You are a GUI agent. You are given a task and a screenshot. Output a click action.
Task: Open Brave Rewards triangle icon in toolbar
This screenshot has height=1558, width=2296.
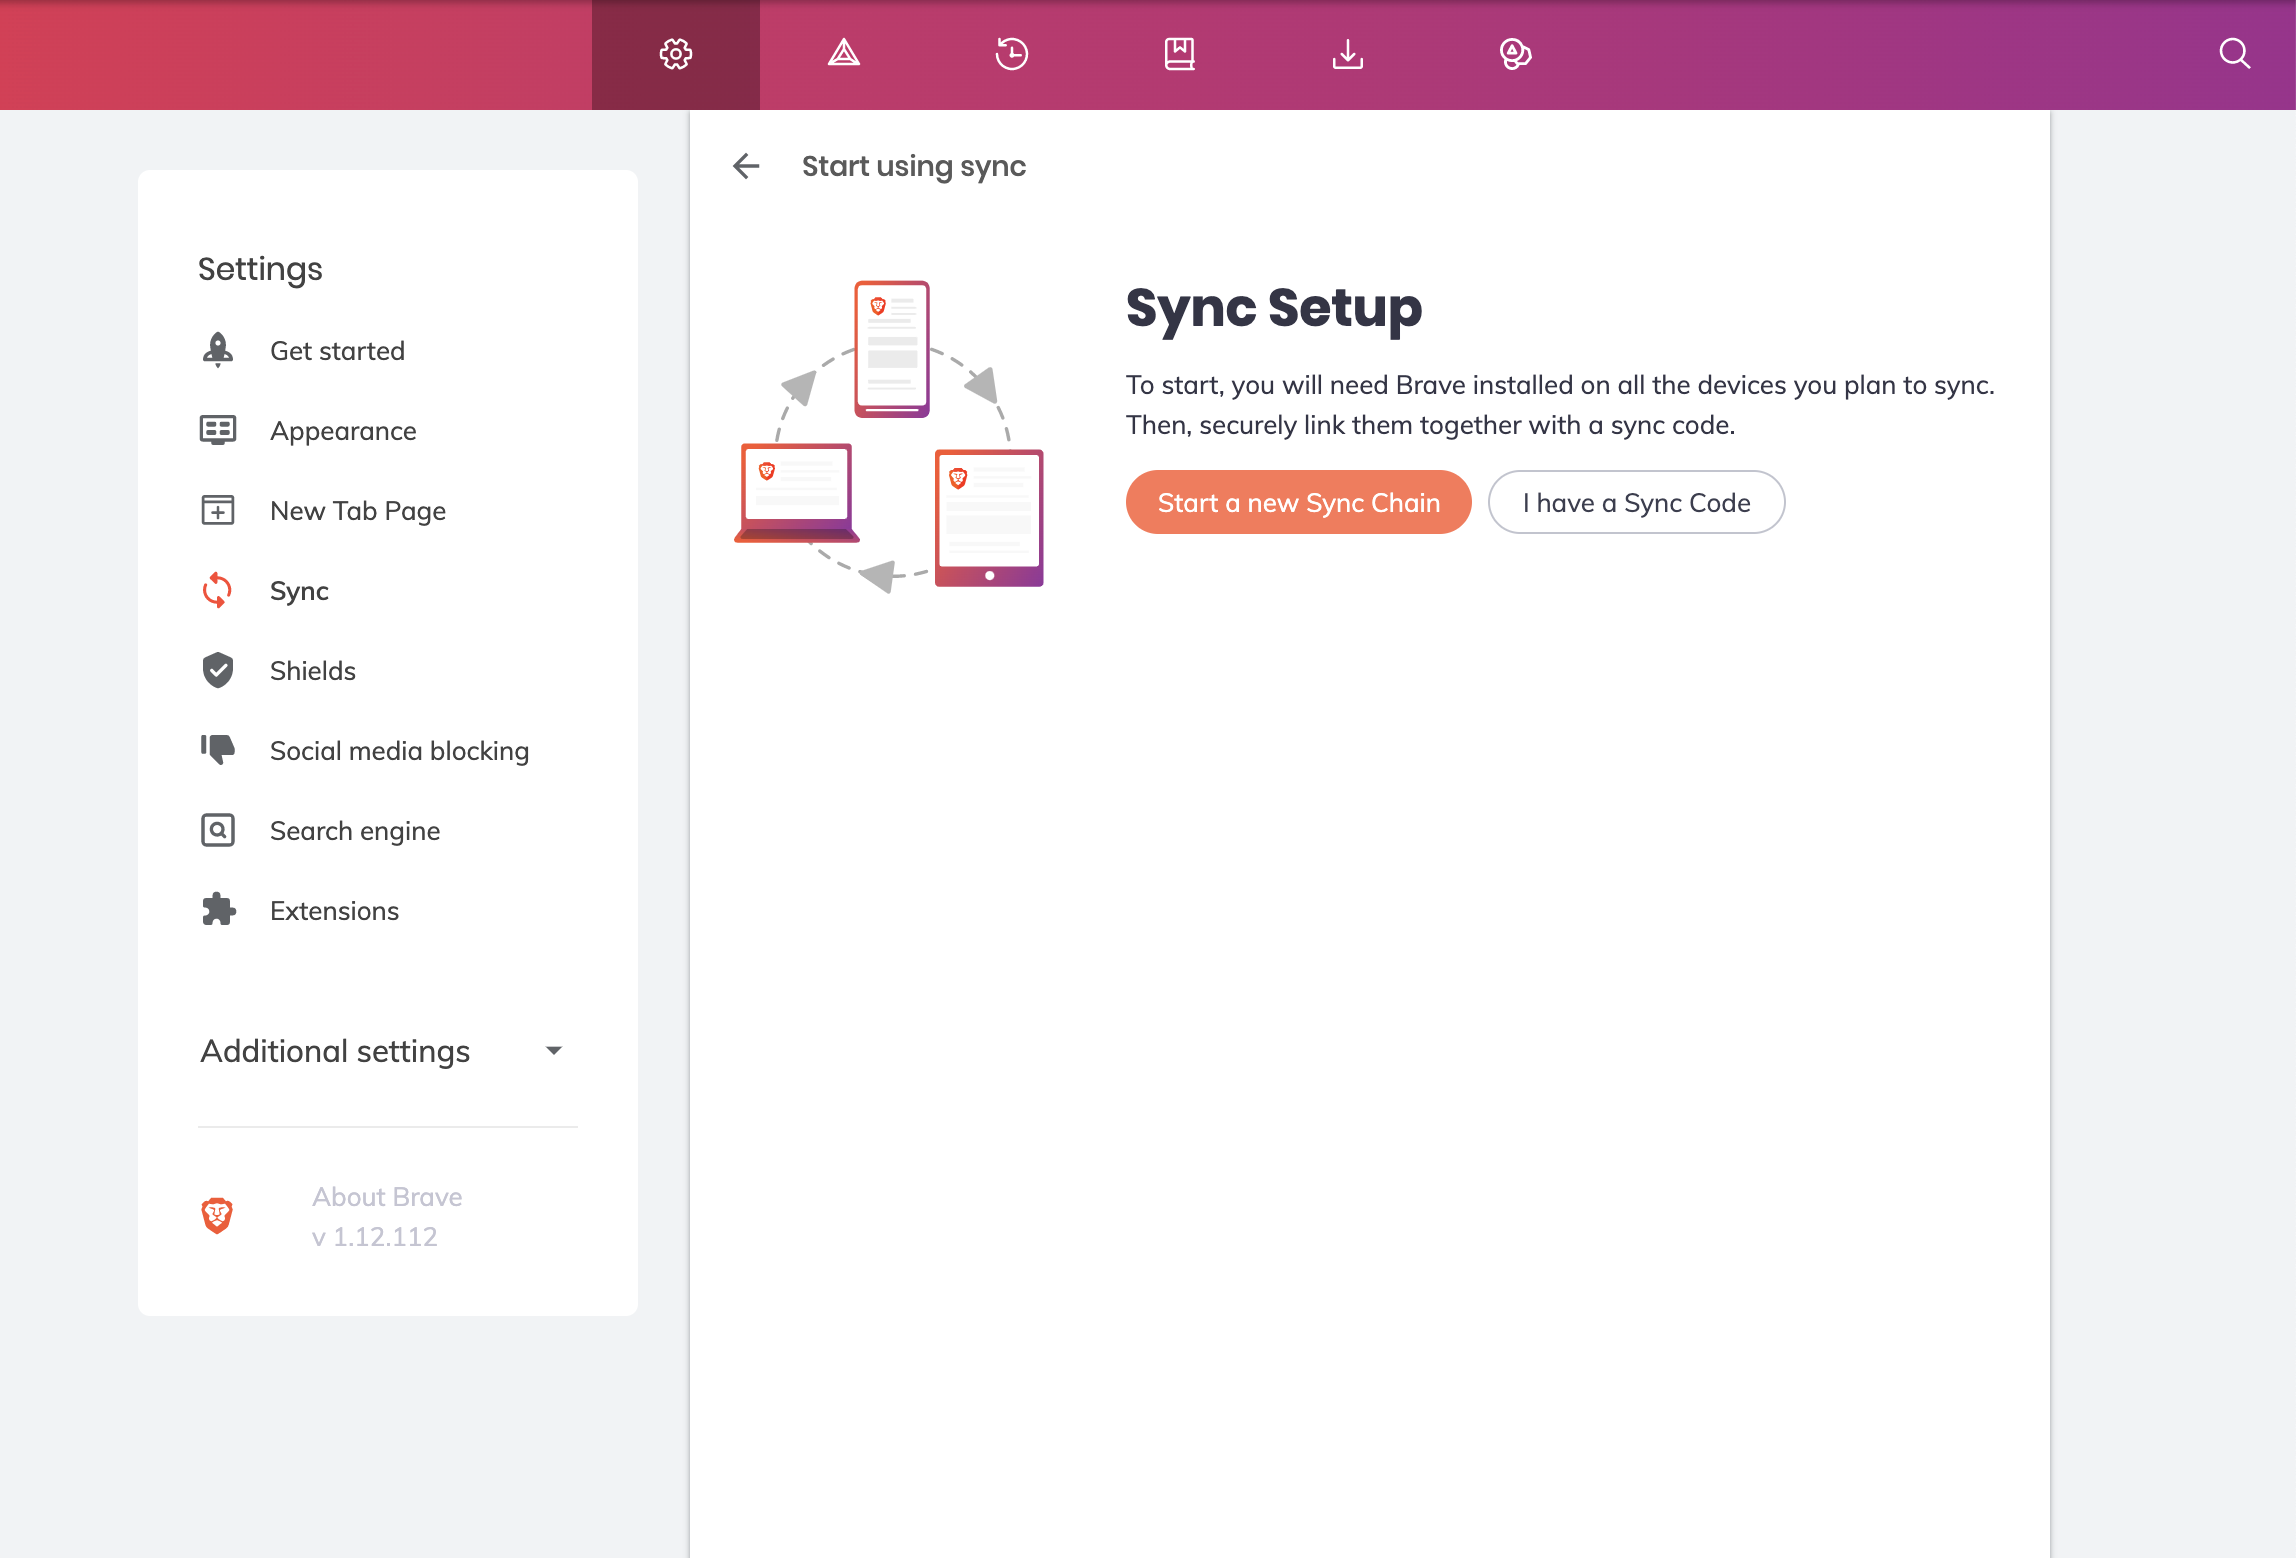(x=843, y=54)
